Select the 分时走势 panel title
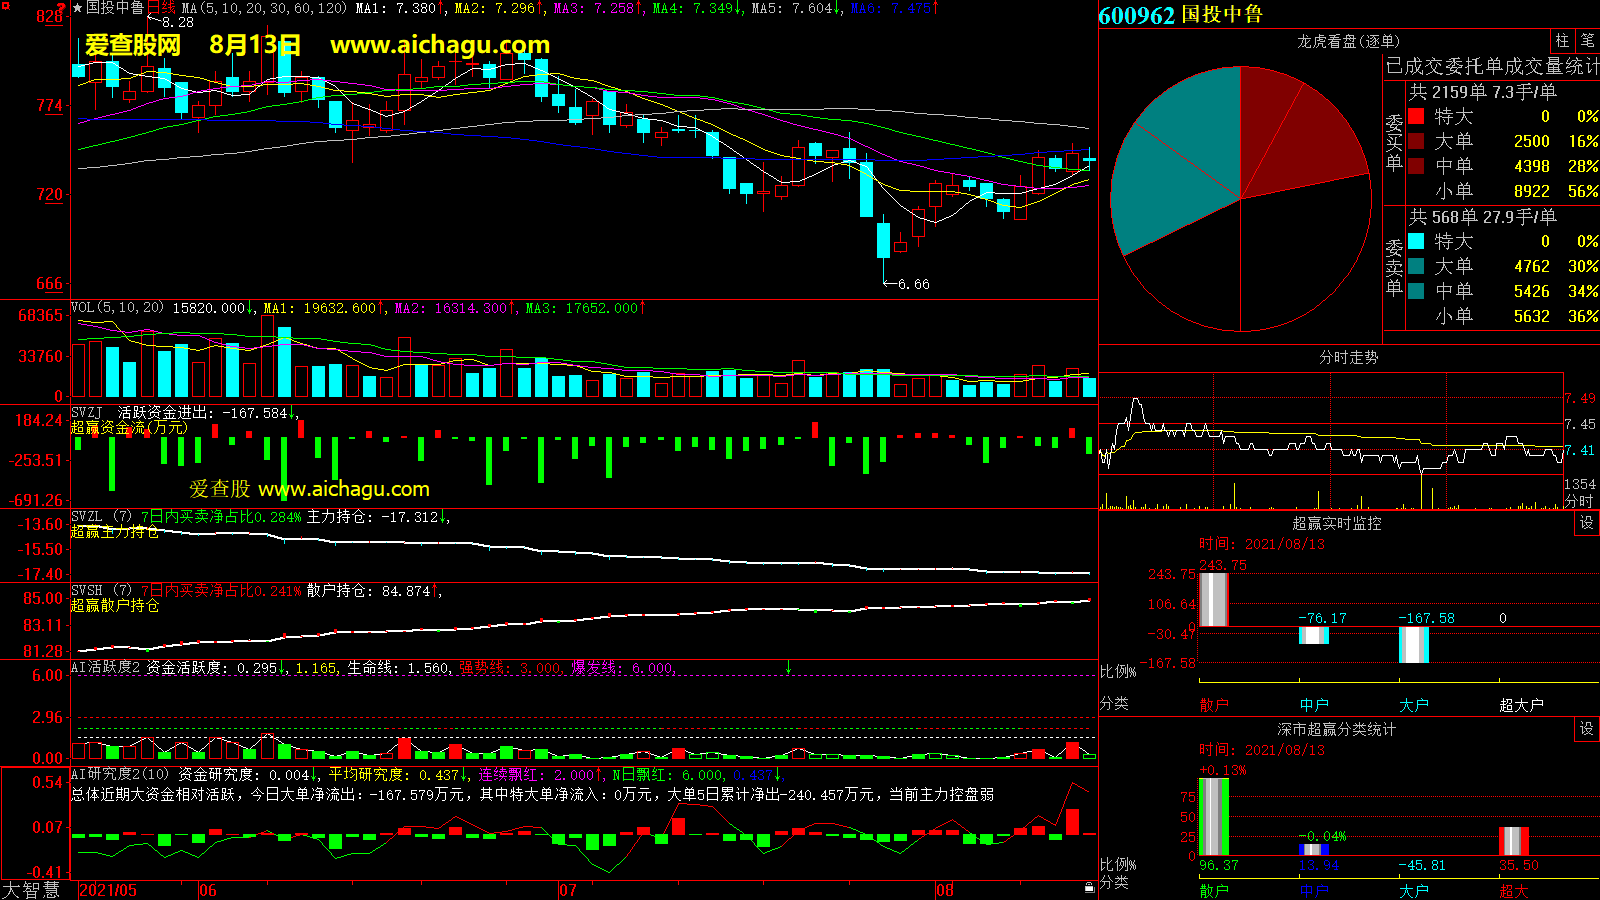This screenshot has width=1600, height=900. pos(1348,357)
